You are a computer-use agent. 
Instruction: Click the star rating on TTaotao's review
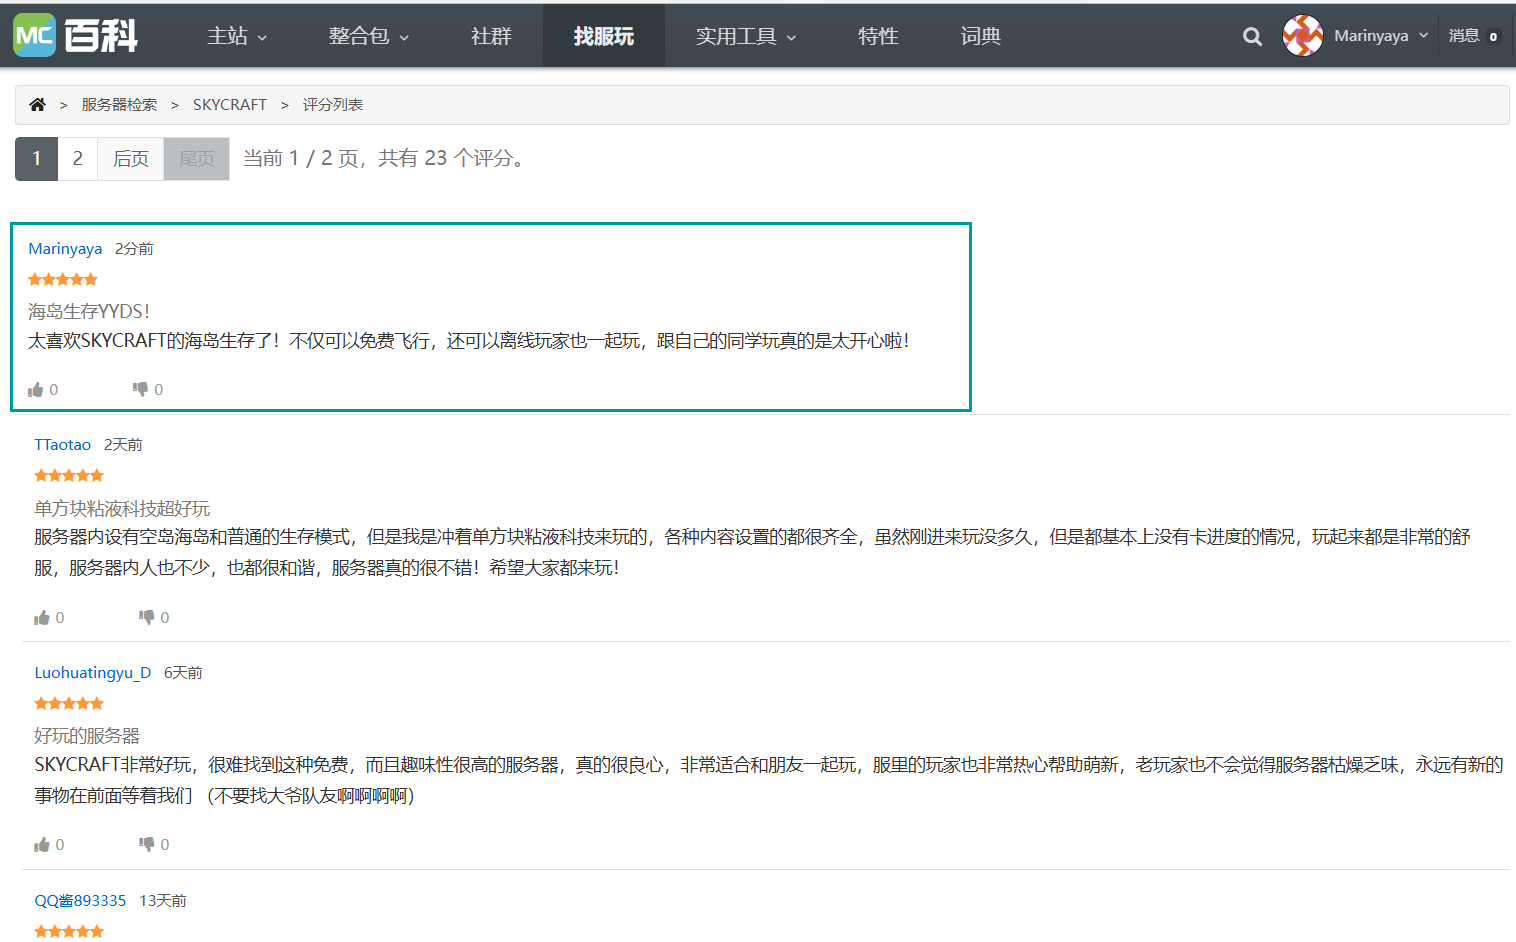pyautogui.click(x=69, y=475)
